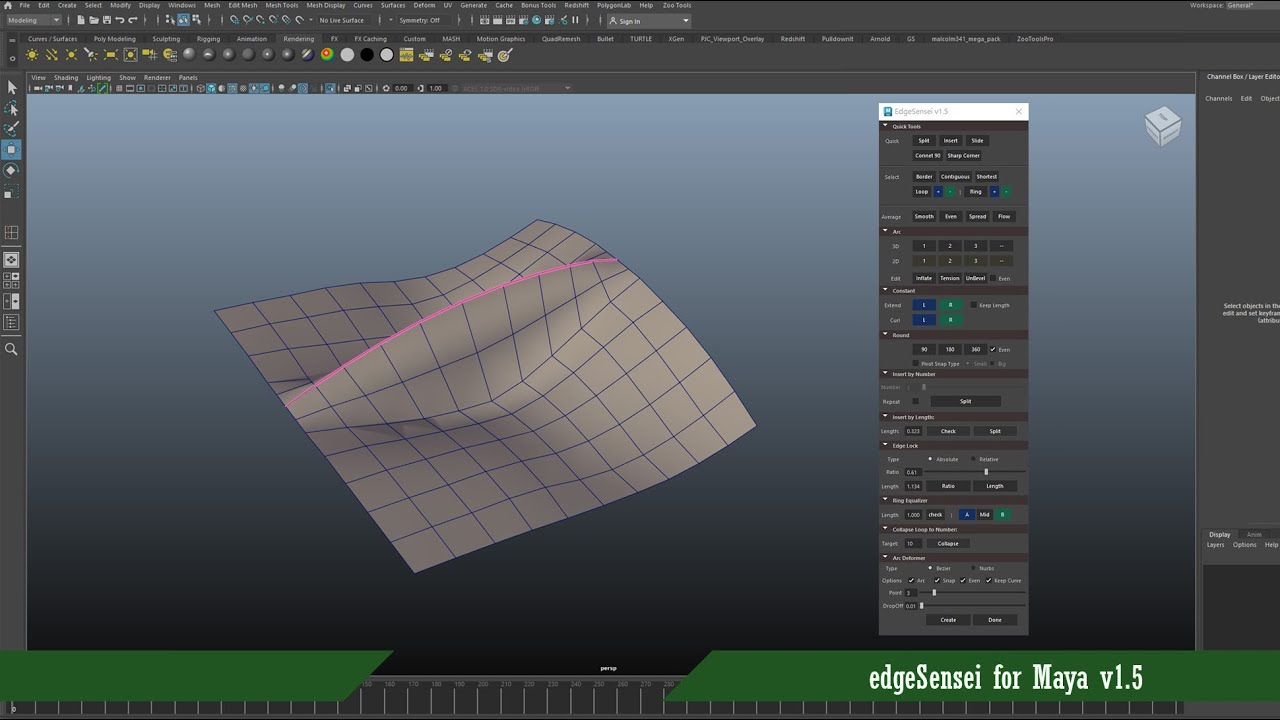Viewport: 1280px width, 720px height.
Task: Click the New Scene file icon
Action: 81,20
